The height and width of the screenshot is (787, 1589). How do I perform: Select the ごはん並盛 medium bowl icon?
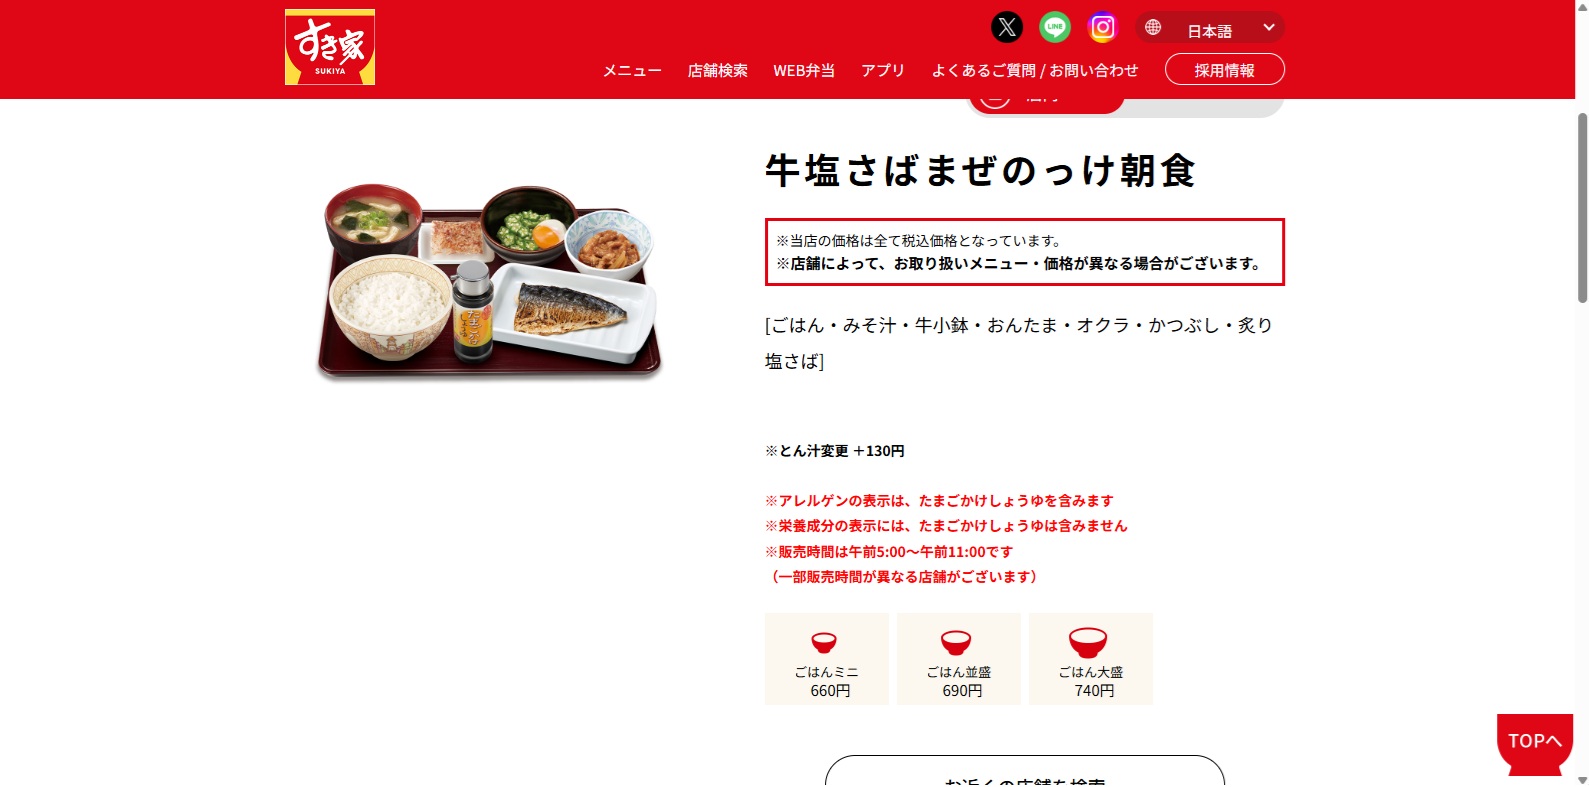coord(956,642)
